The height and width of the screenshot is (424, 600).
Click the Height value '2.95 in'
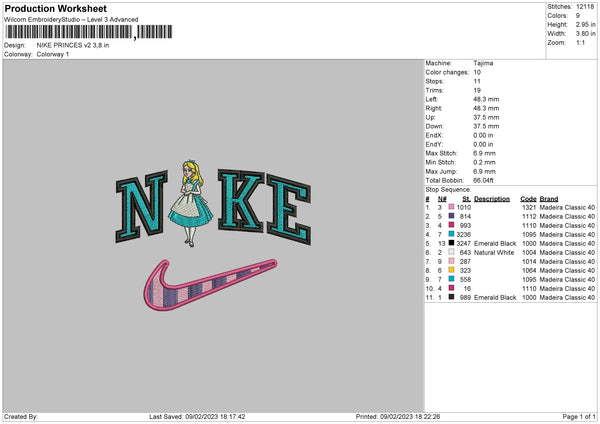click(x=585, y=24)
